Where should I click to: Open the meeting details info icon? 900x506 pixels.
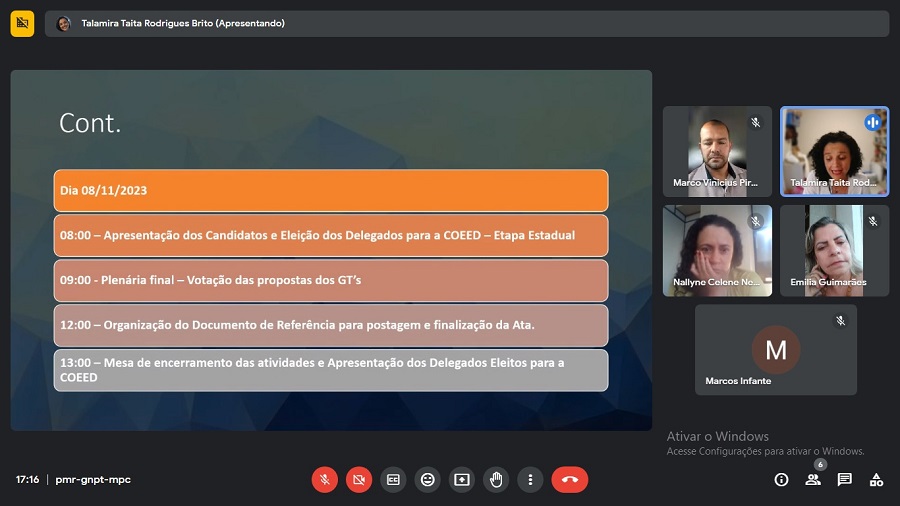click(781, 480)
